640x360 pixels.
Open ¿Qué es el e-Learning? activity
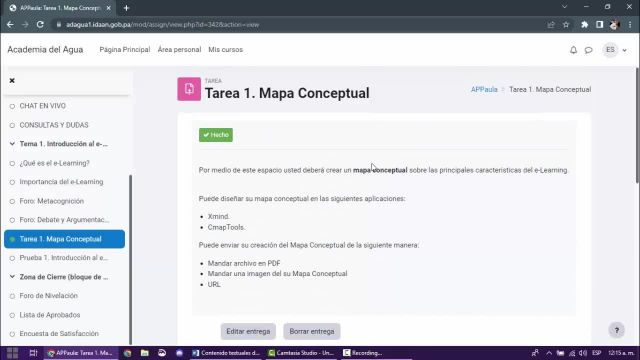[54, 163]
